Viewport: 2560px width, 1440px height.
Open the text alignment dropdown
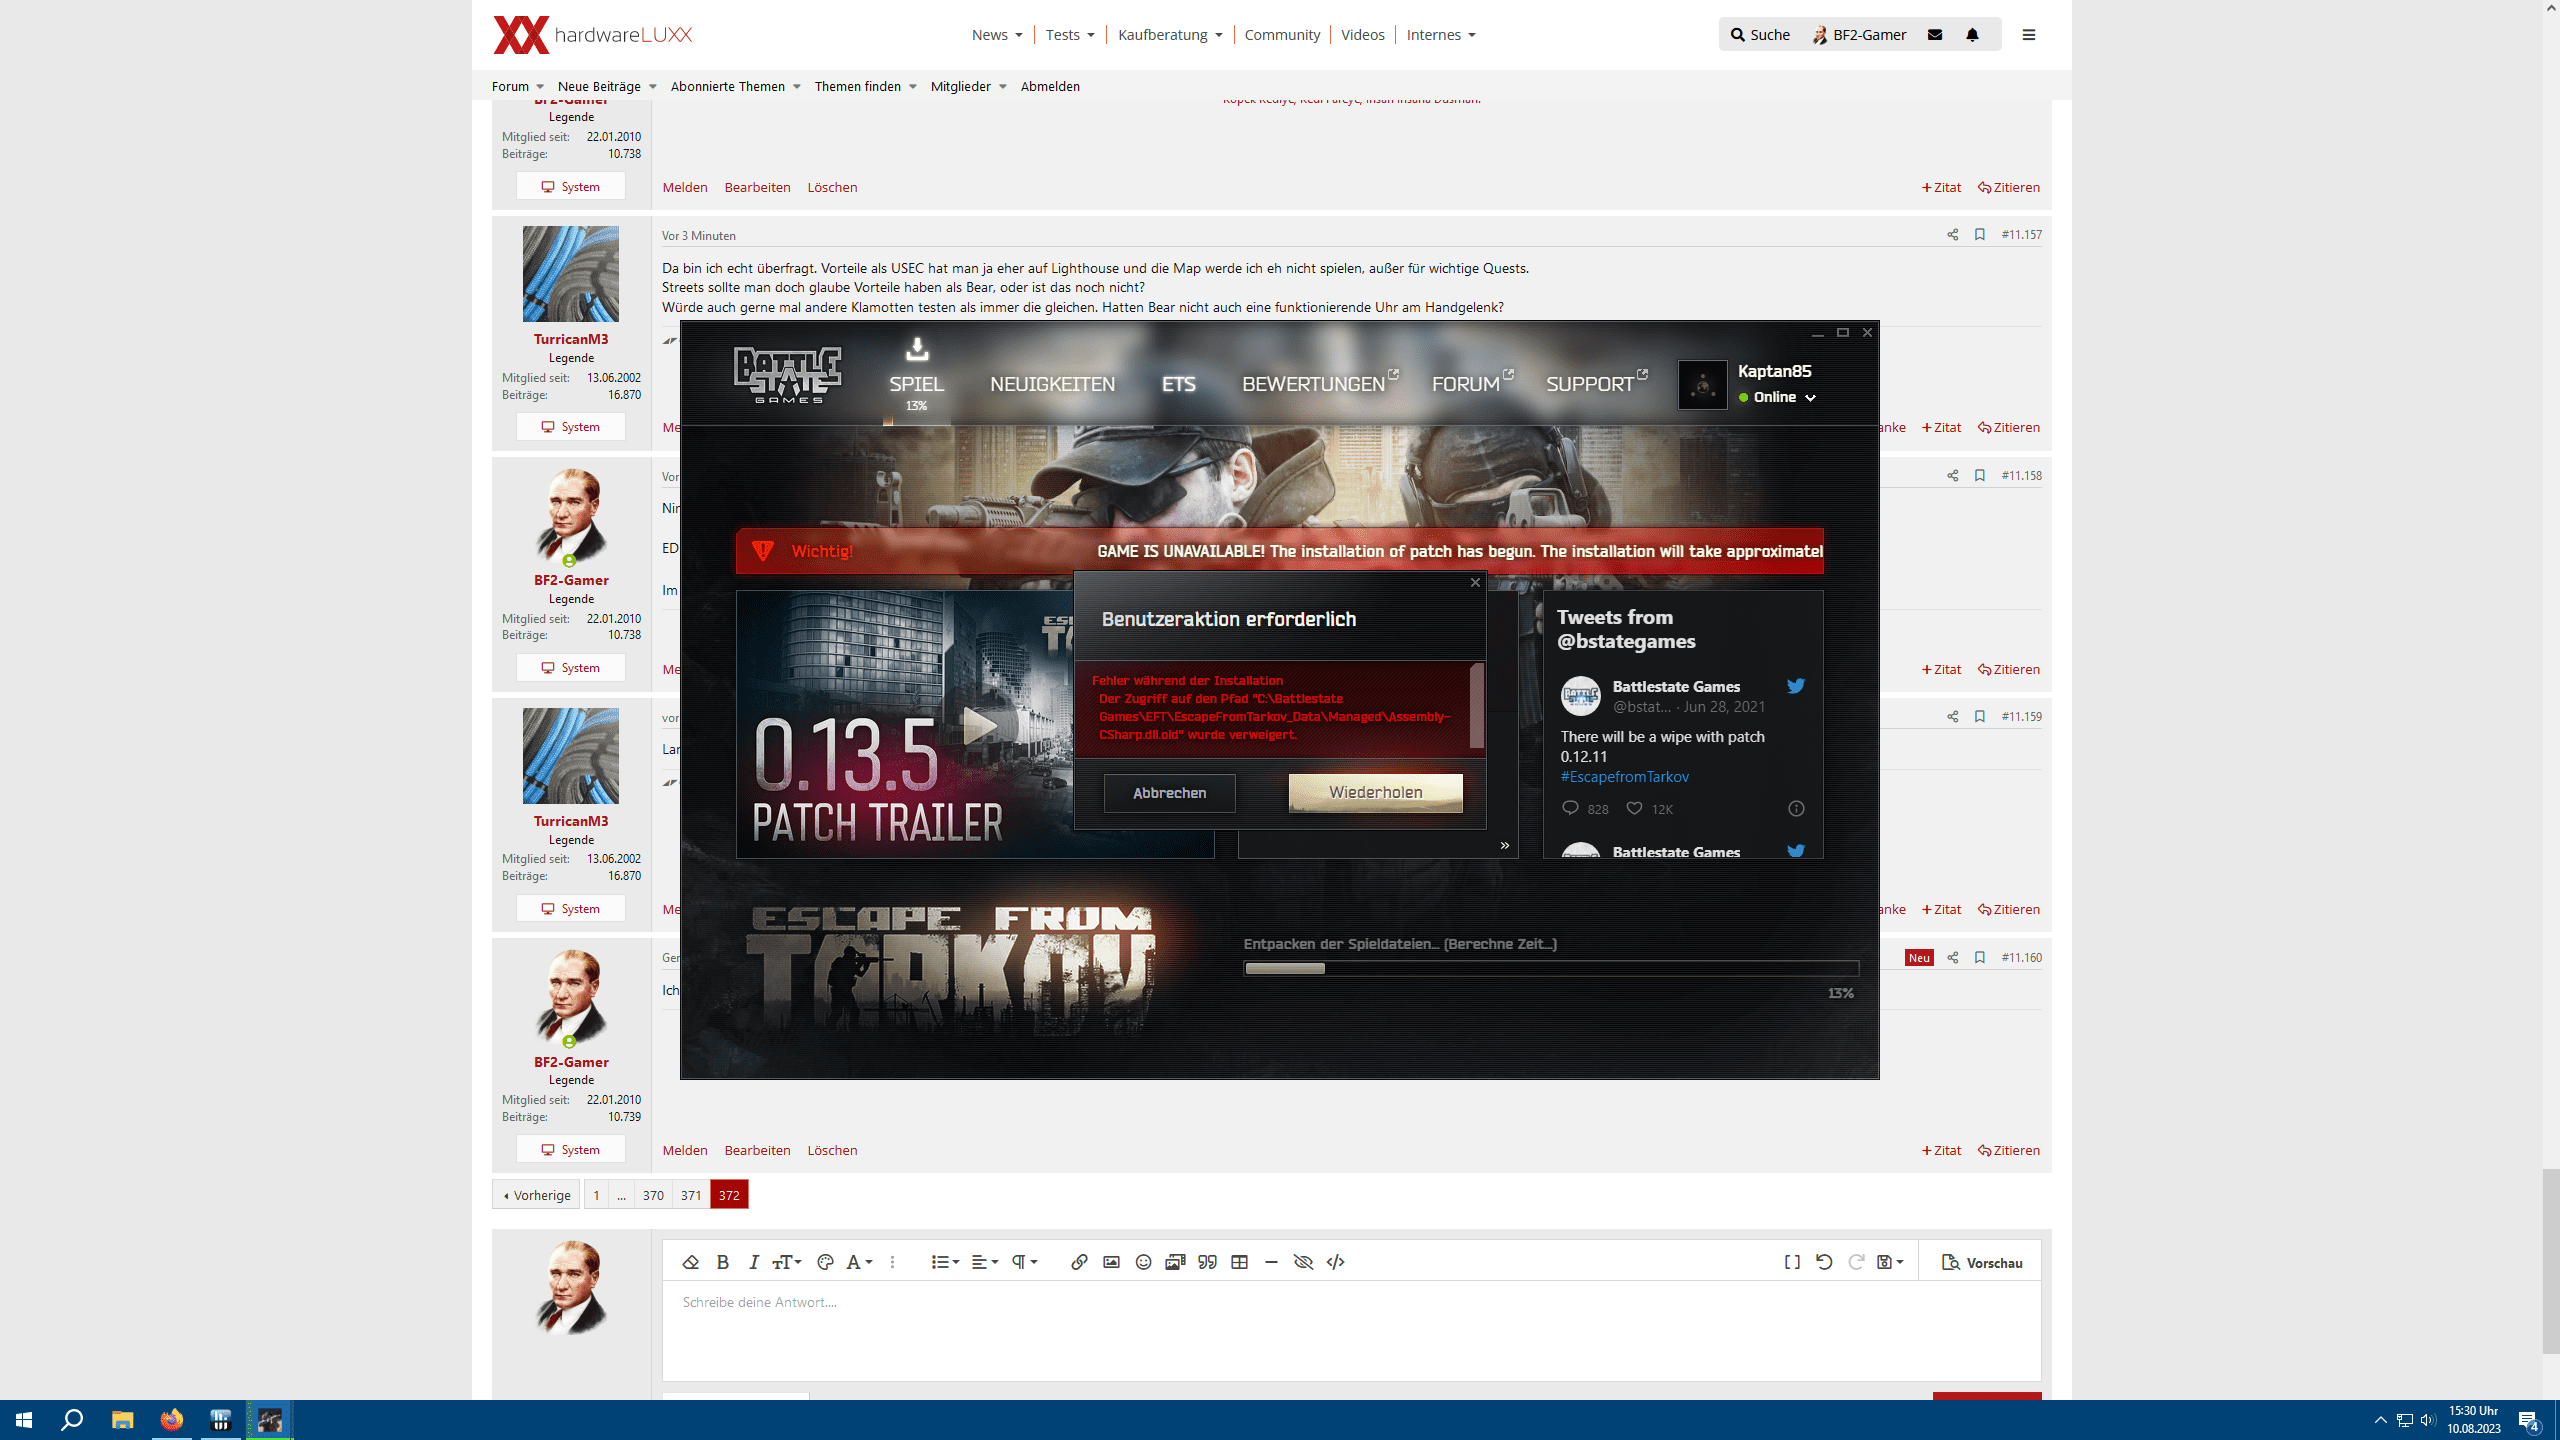(985, 1262)
